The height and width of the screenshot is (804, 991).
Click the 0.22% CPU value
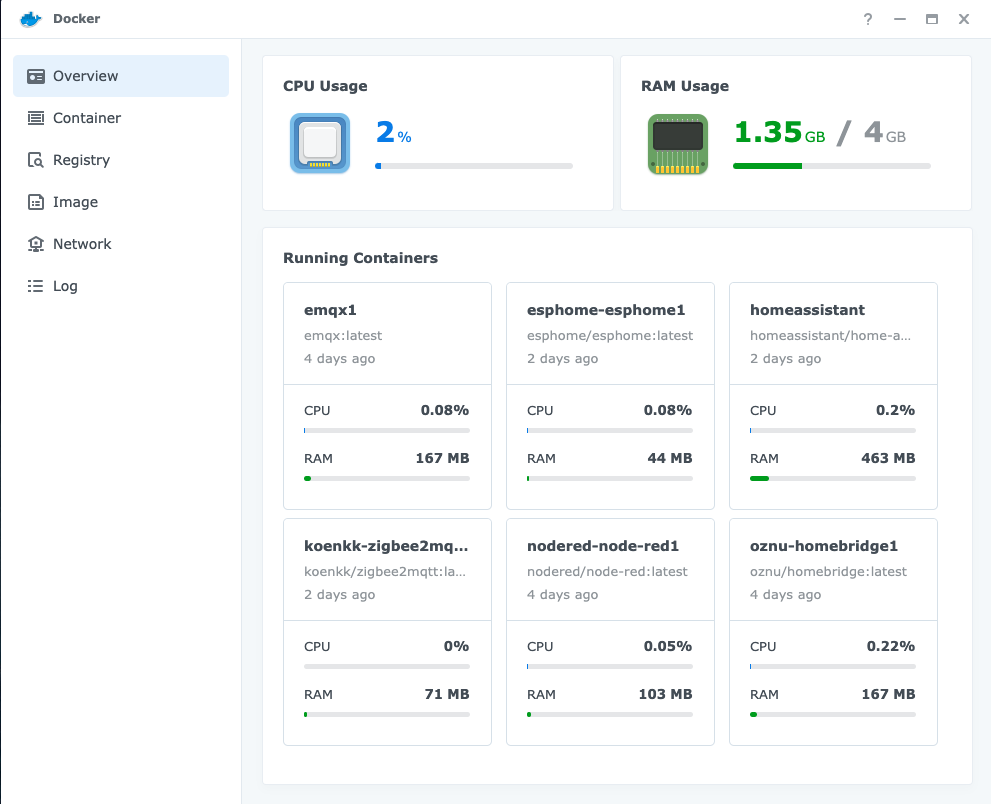point(891,646)
